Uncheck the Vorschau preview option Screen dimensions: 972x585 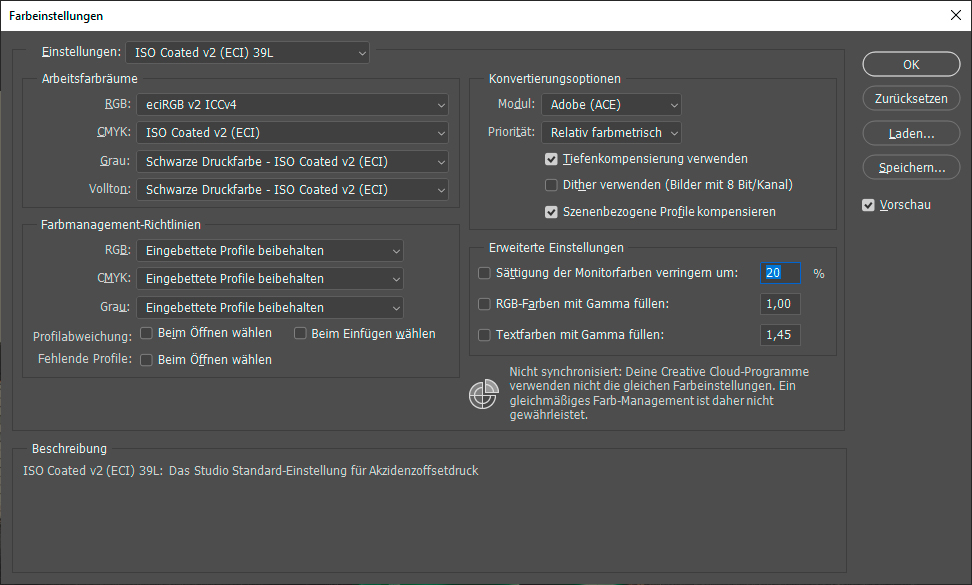(869, 204)
